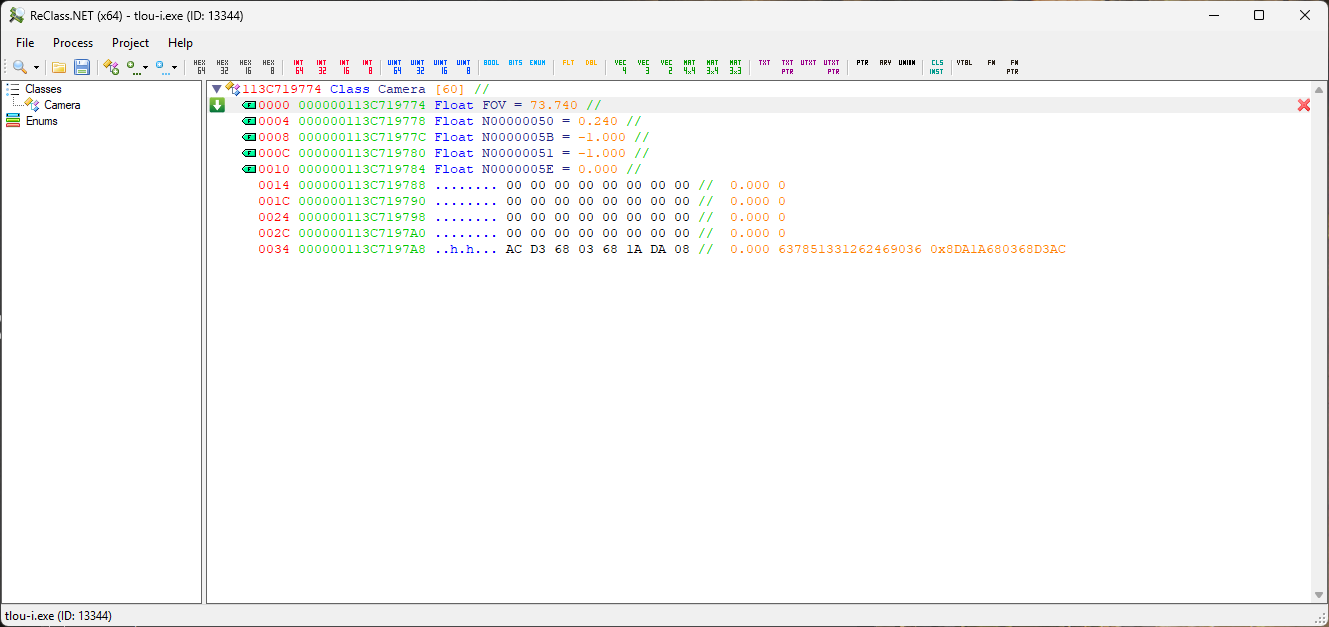
Task: Select the TXT PTR type button
Action: (788, 67)
